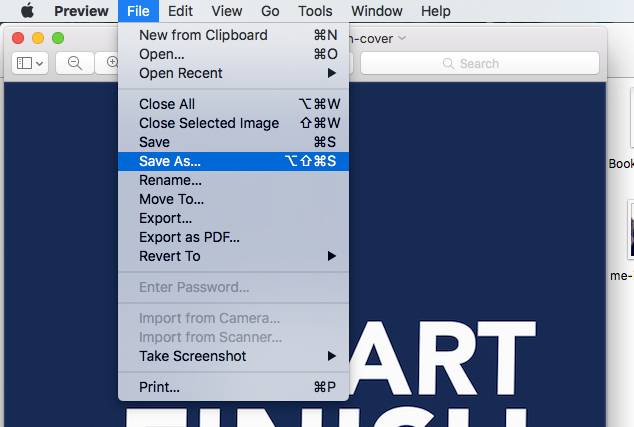Open the Tools menu
Screen dimensions: 634x427
point(315,11)
